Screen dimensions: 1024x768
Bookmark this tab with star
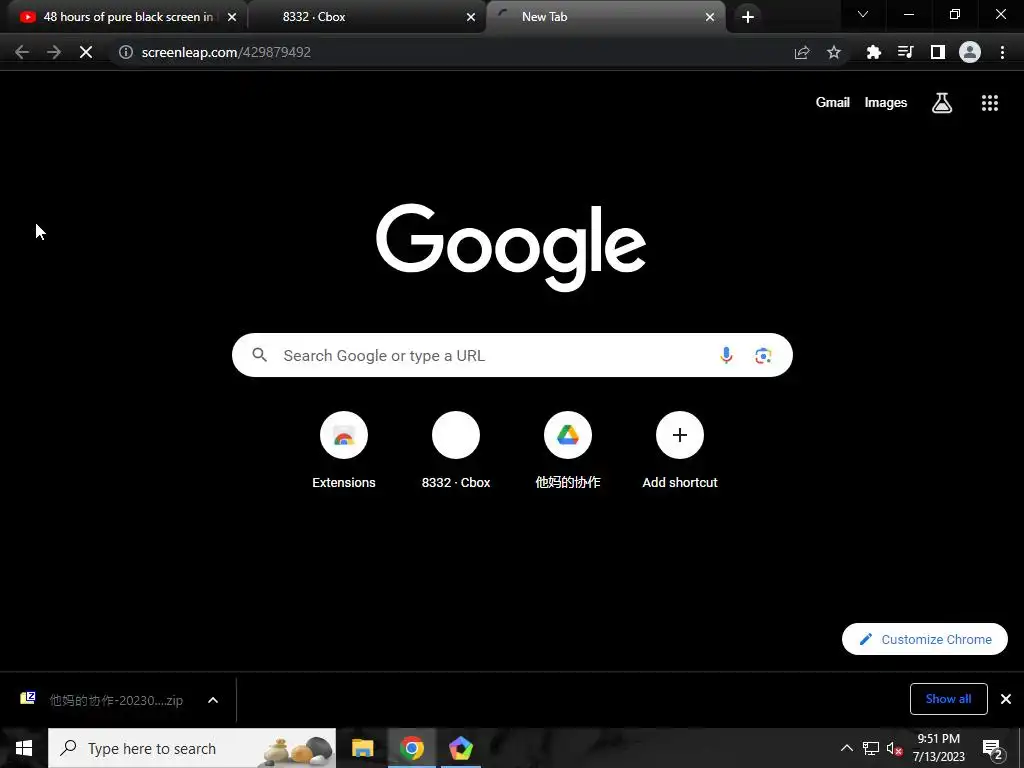tap(834, 52)
